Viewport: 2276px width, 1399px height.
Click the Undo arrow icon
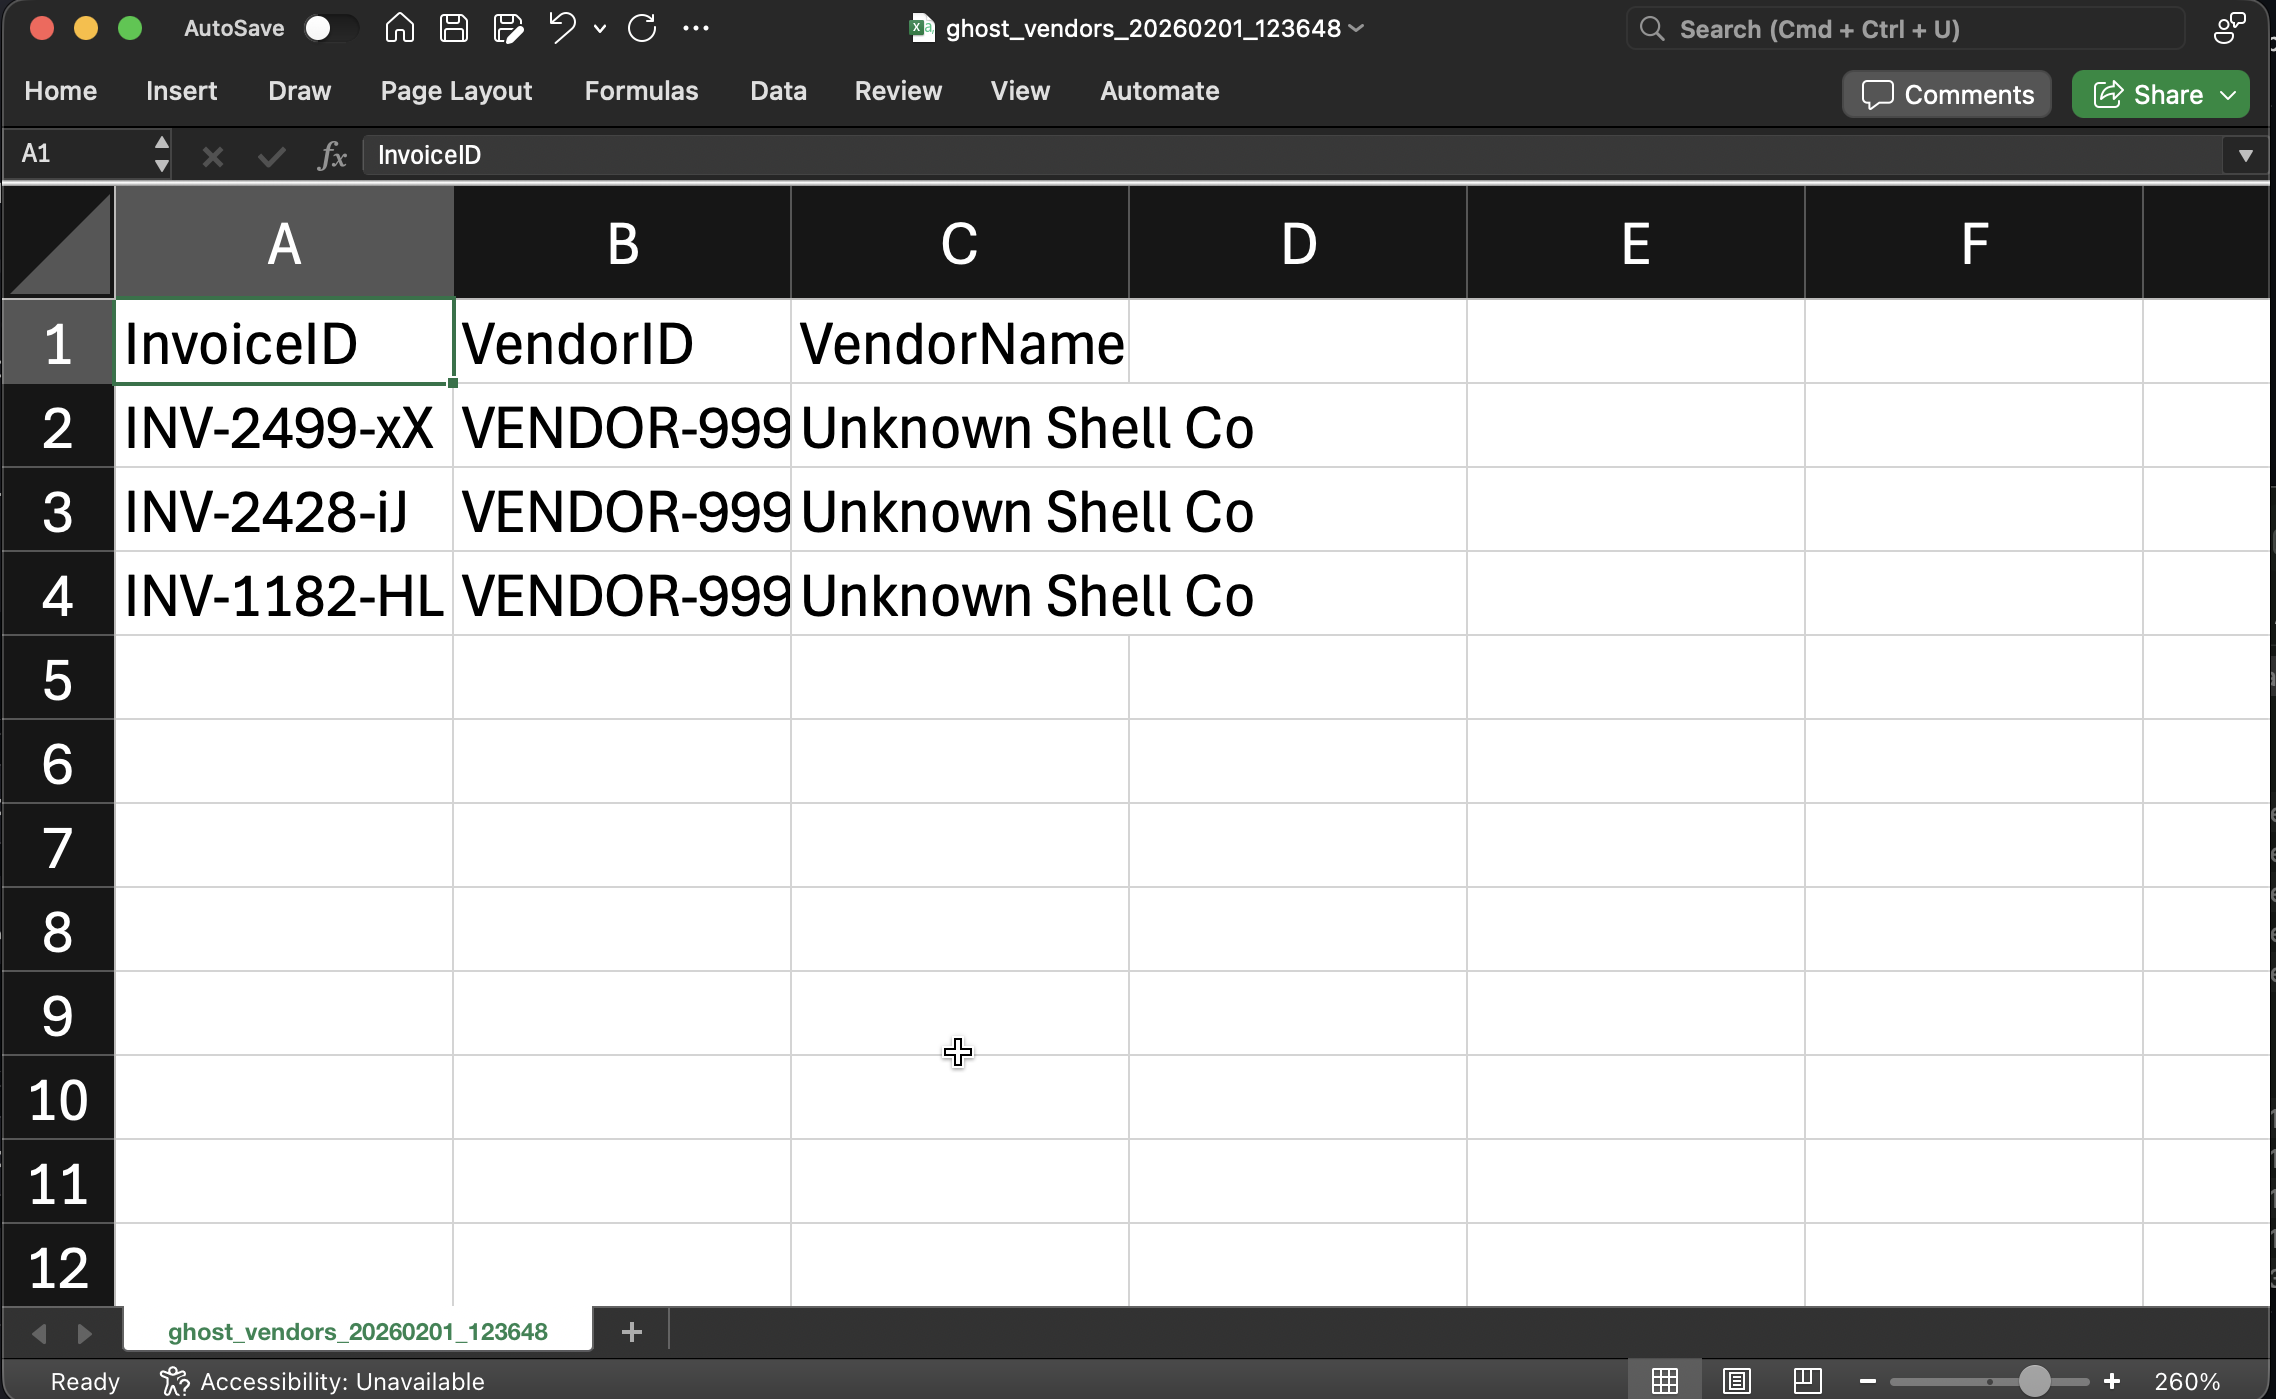[x=562, y=28]
